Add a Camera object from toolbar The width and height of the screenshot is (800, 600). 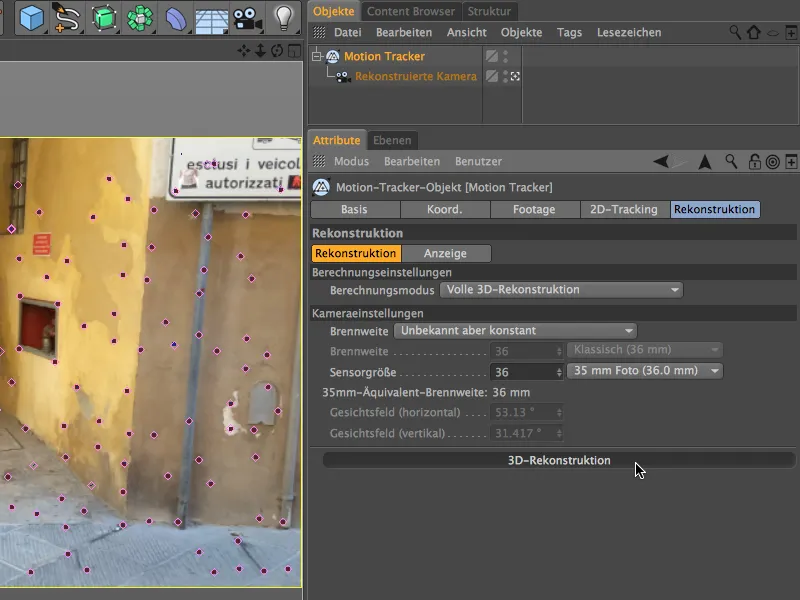coord(247,18)
